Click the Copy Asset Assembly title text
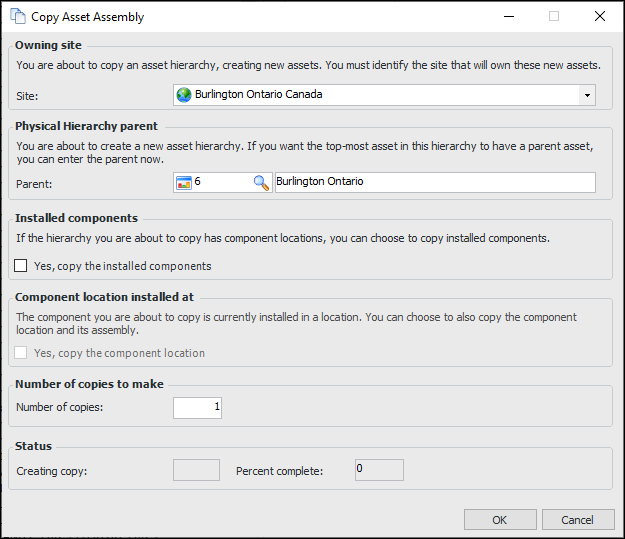Viewport: 625px width, 539px height. point(89,17)
